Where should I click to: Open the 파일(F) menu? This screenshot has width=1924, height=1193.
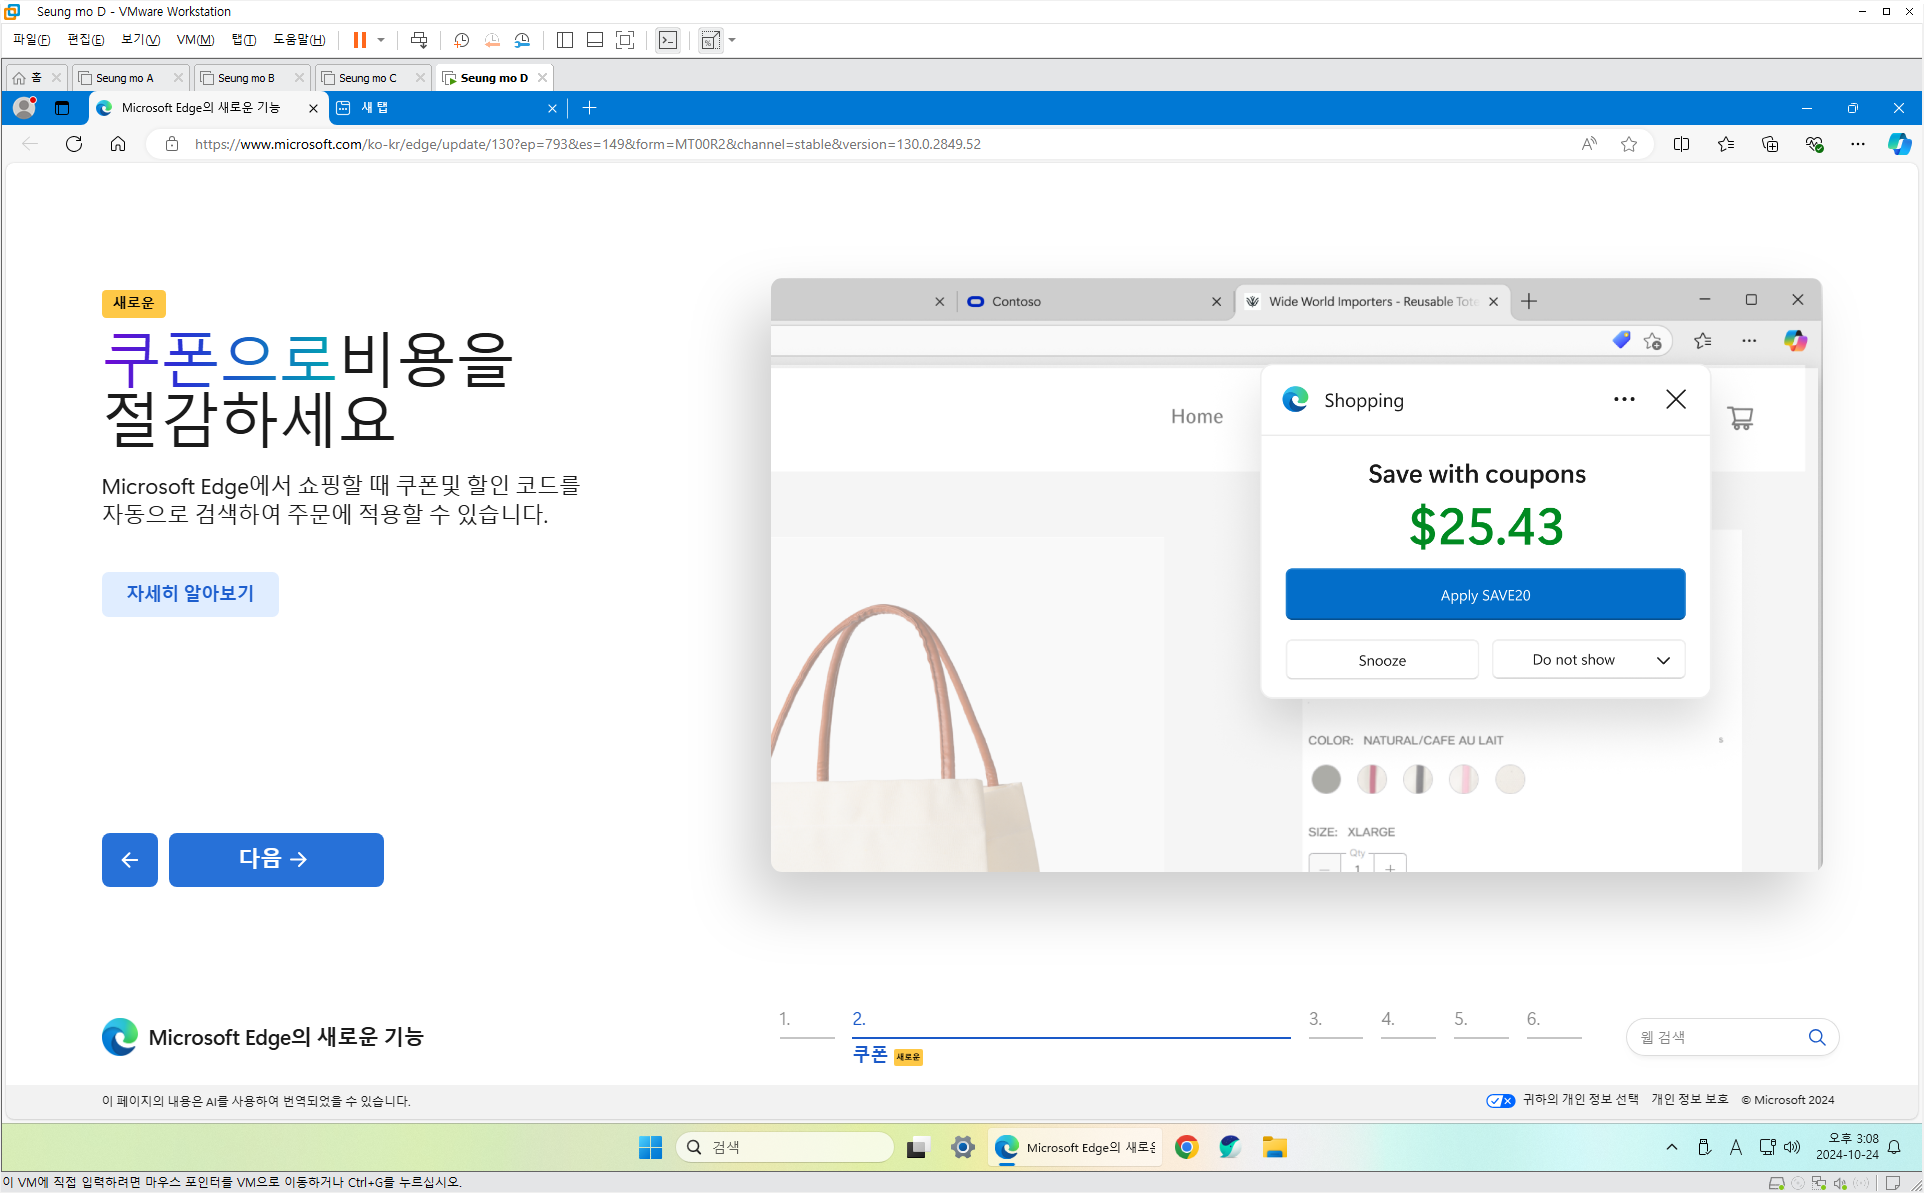pyautogui.click(x=31, y=40)
